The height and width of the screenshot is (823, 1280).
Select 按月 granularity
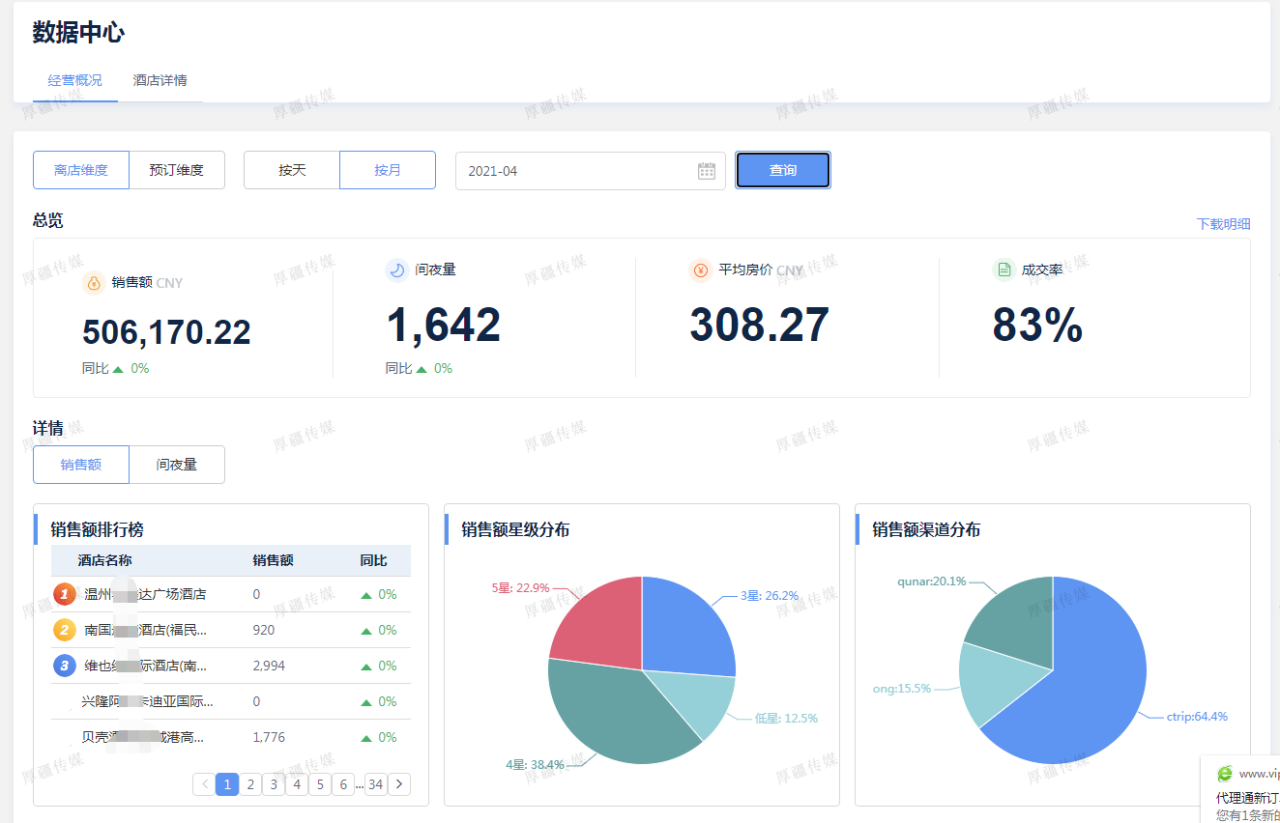coord(388,170)
